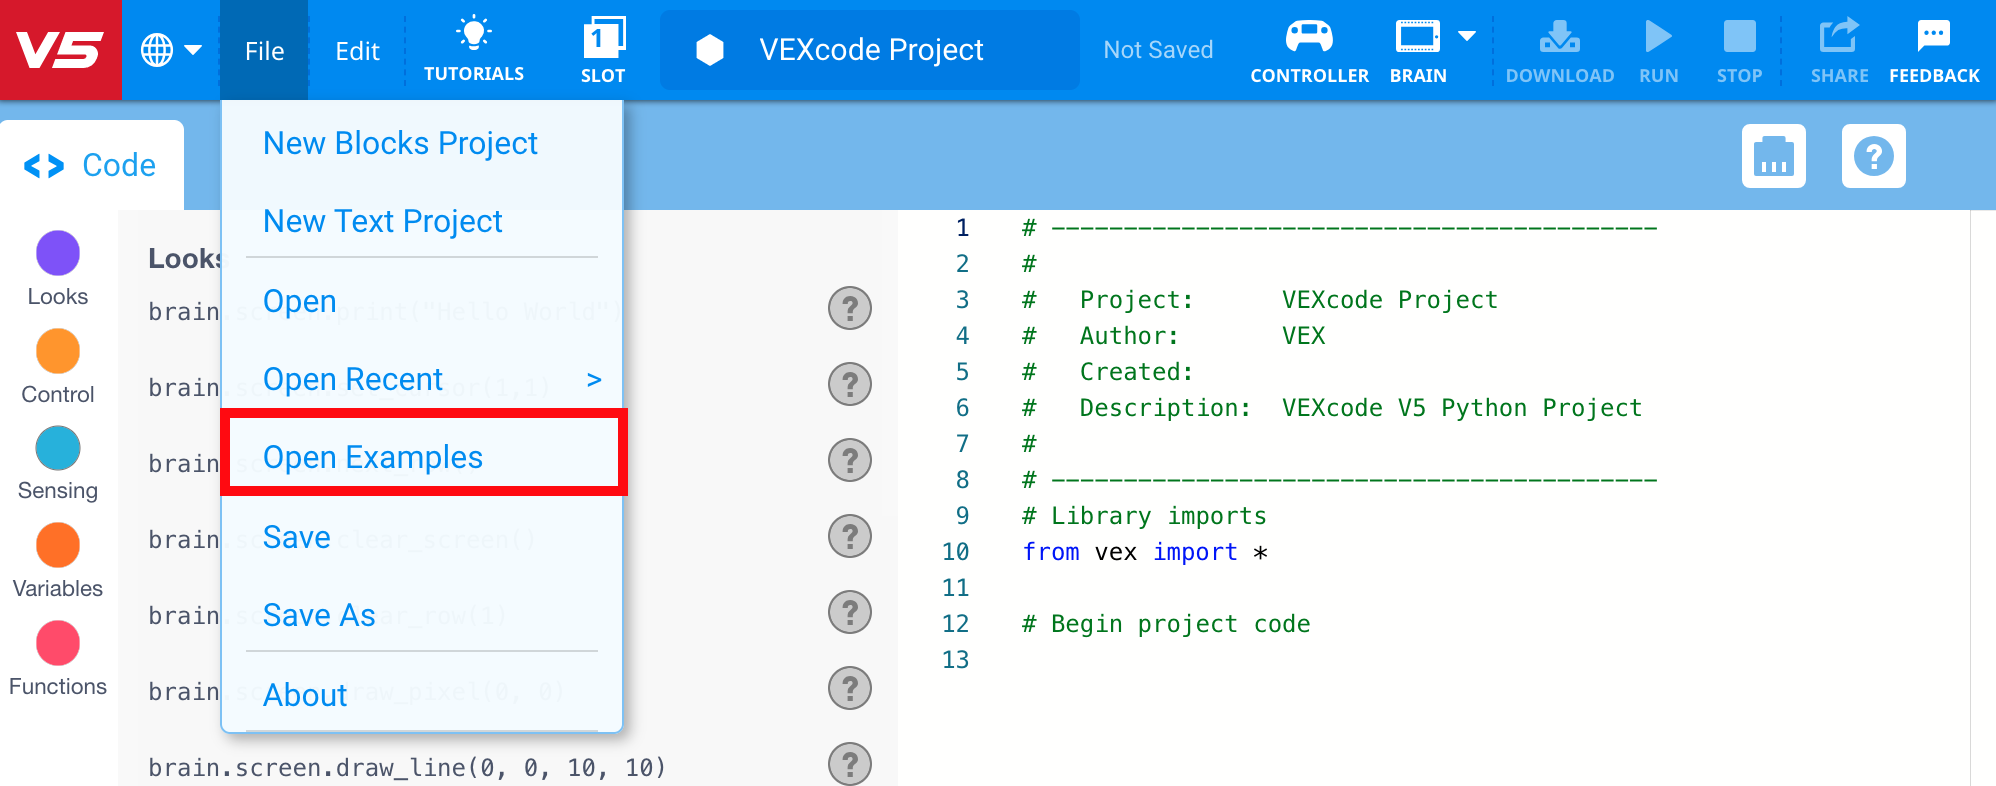The width and height of the screenshot is (1996, 786).
Task: Choose Open Examples from File menu
Action: tap(373, 457)
